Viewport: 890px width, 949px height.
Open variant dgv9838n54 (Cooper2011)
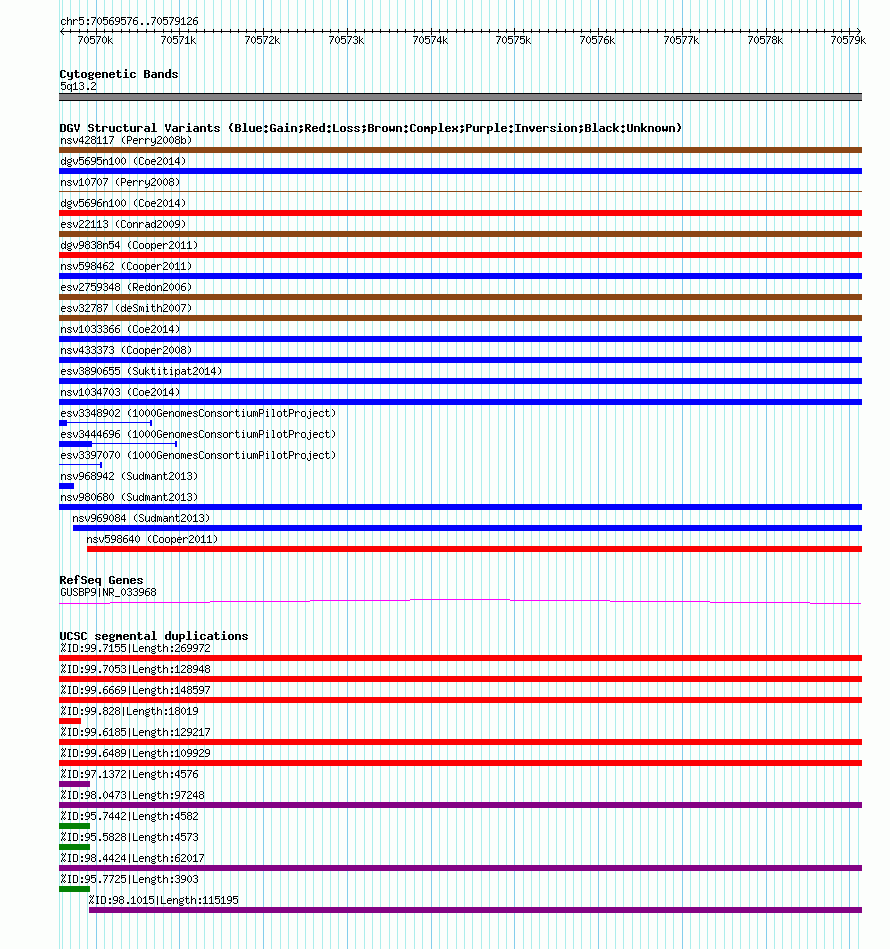pos(129,245)
